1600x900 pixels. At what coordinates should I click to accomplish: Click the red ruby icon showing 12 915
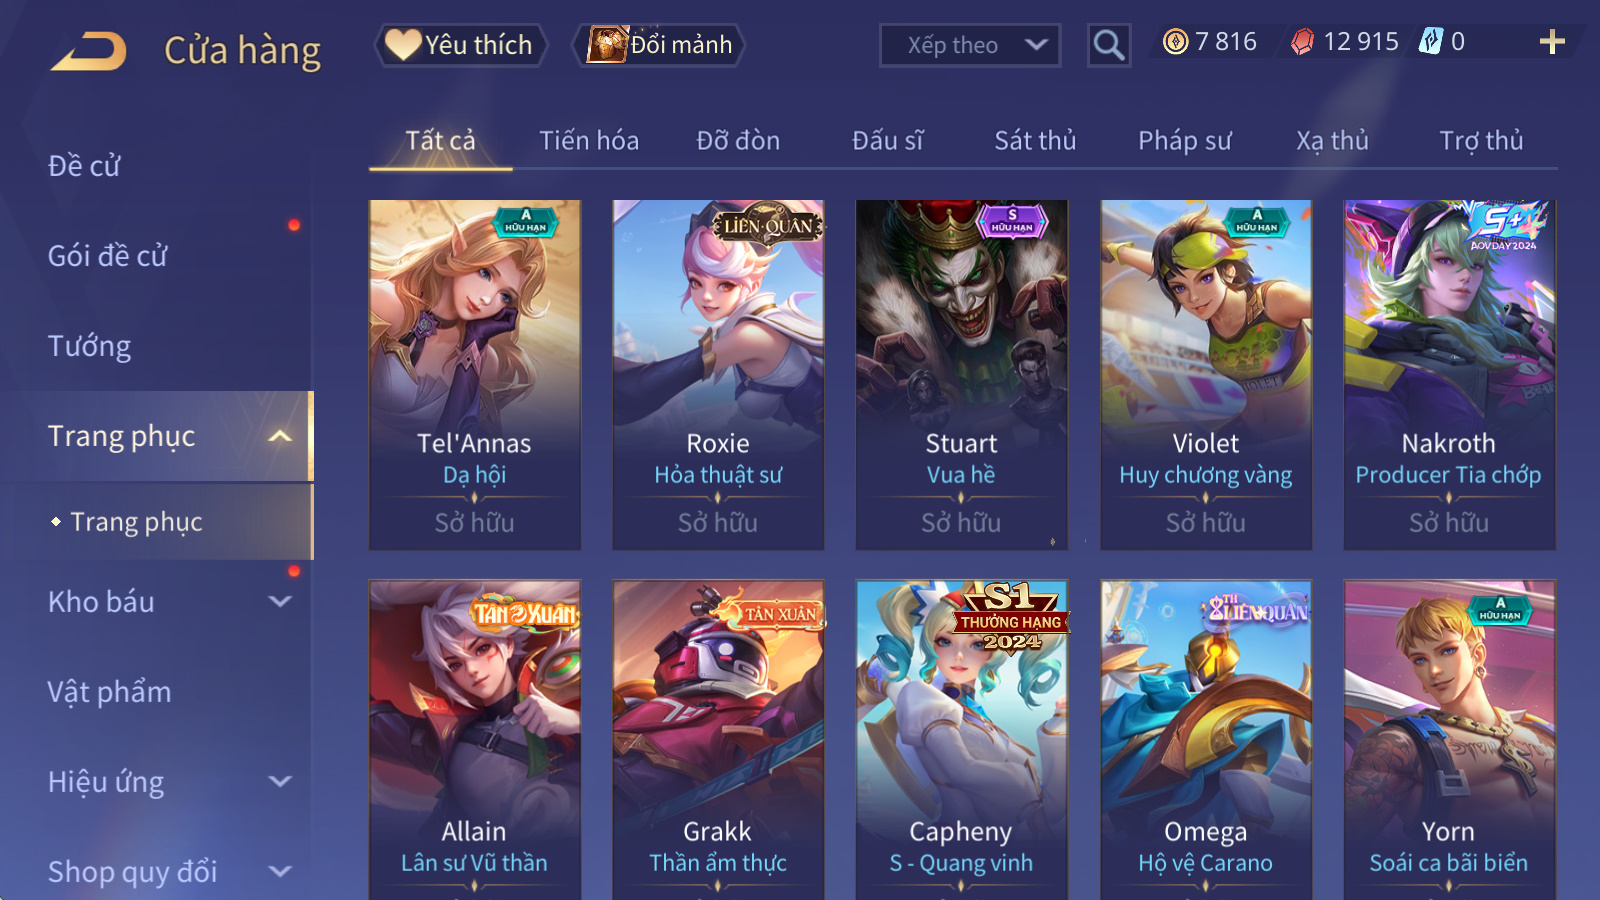point(1302,41)
